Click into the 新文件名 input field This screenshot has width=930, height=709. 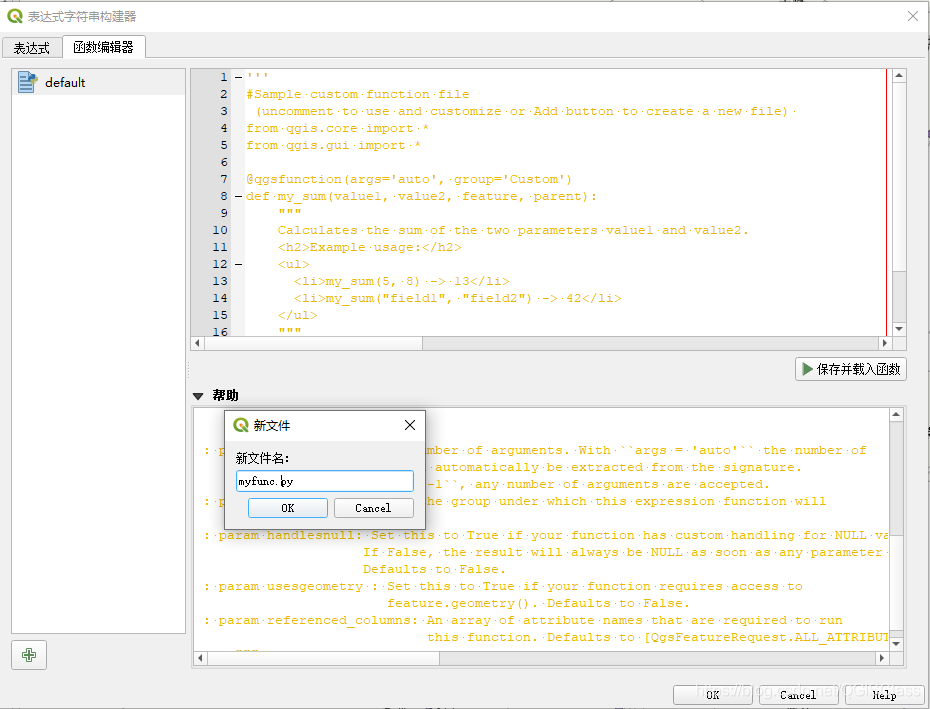pyautogui.click(x=324, y=481)
